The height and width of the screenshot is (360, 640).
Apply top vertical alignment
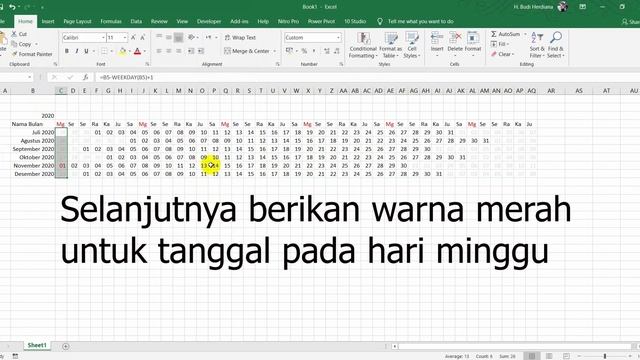(159, 38)
